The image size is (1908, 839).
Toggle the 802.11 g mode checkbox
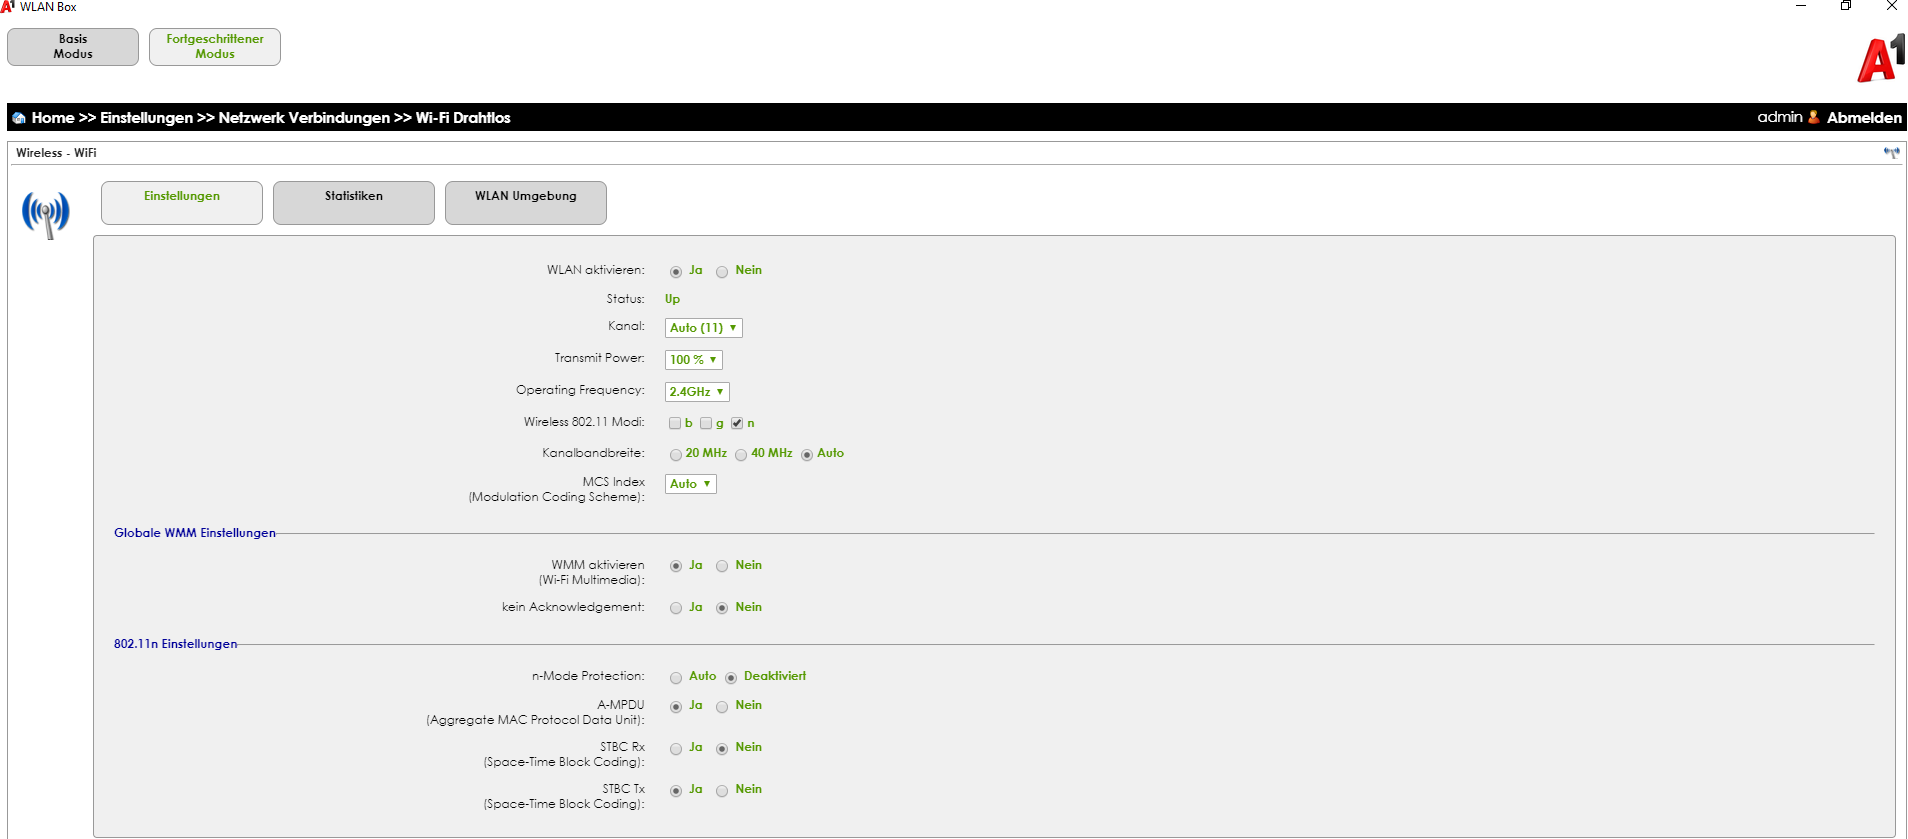[706, 423]
